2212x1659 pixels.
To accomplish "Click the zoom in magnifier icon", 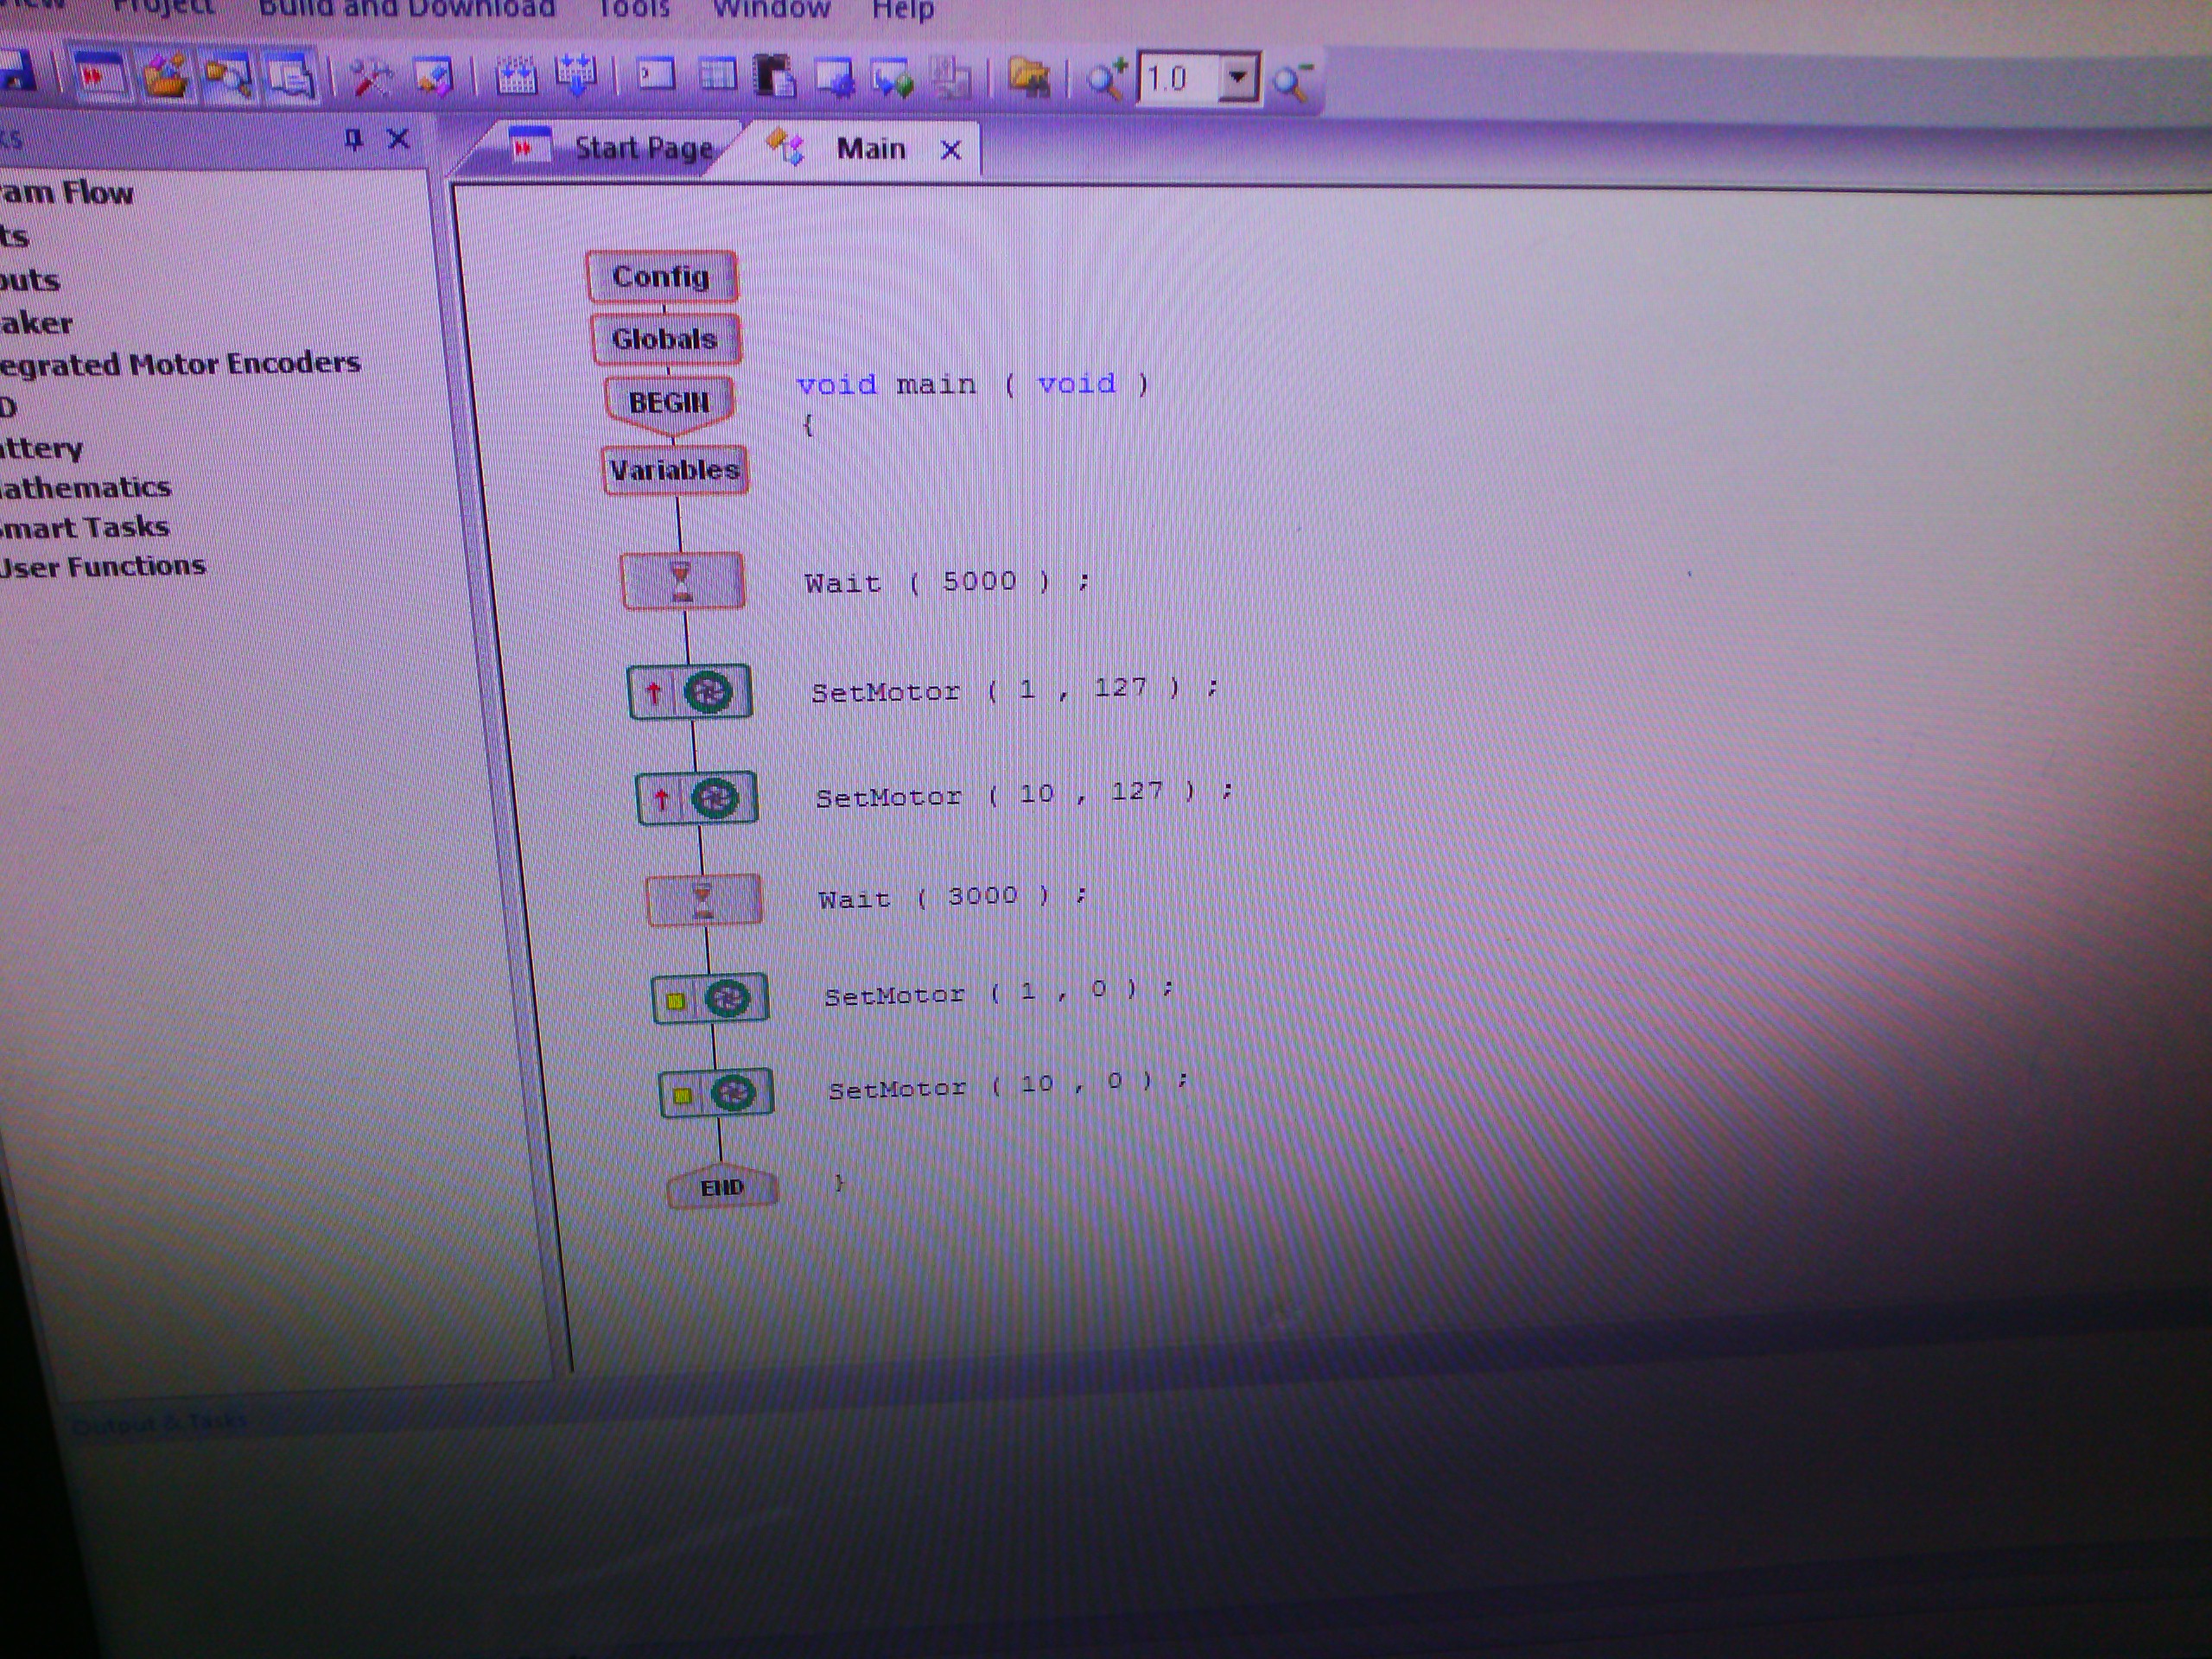I will (1107, 79).
